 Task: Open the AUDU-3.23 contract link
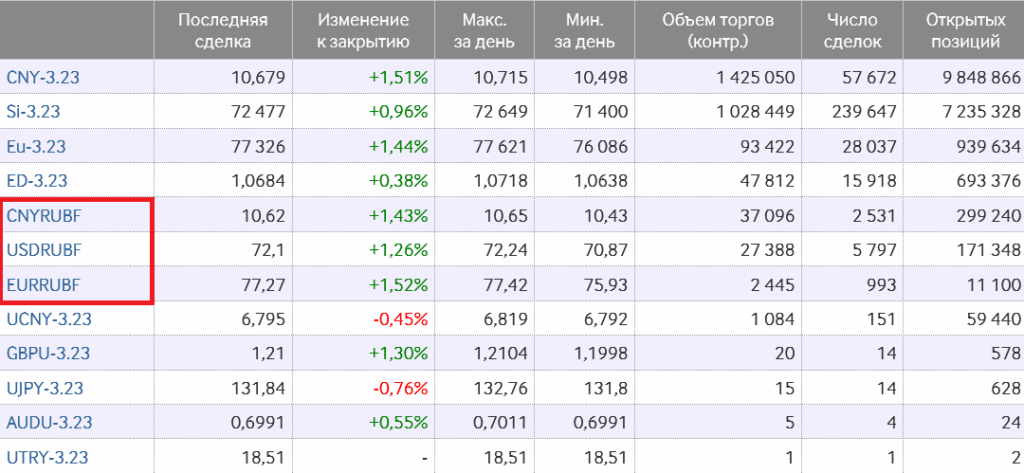pyautogui.click(x=46, y=423)
